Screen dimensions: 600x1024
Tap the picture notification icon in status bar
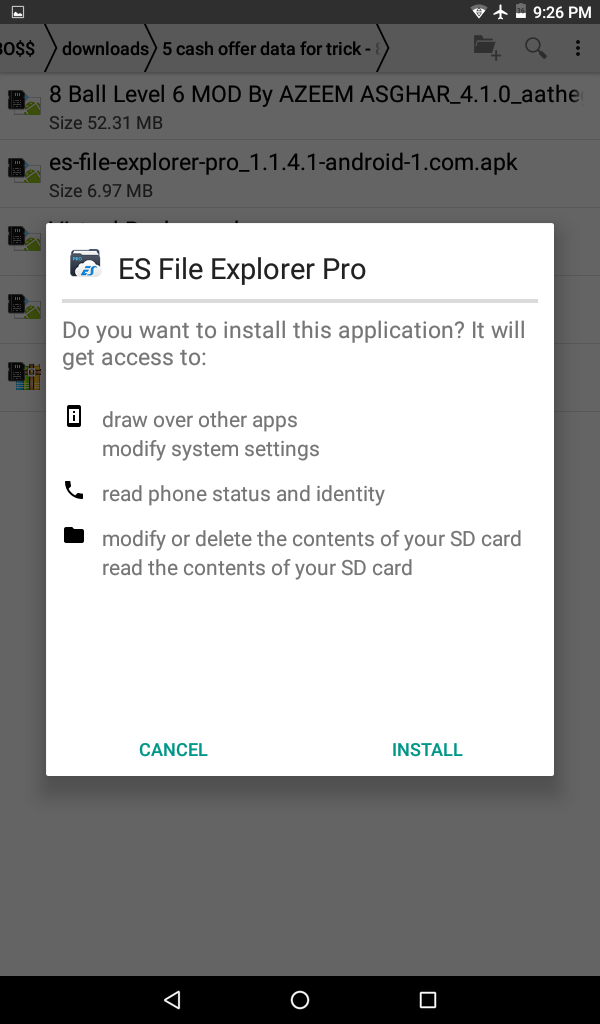(18, 12)
